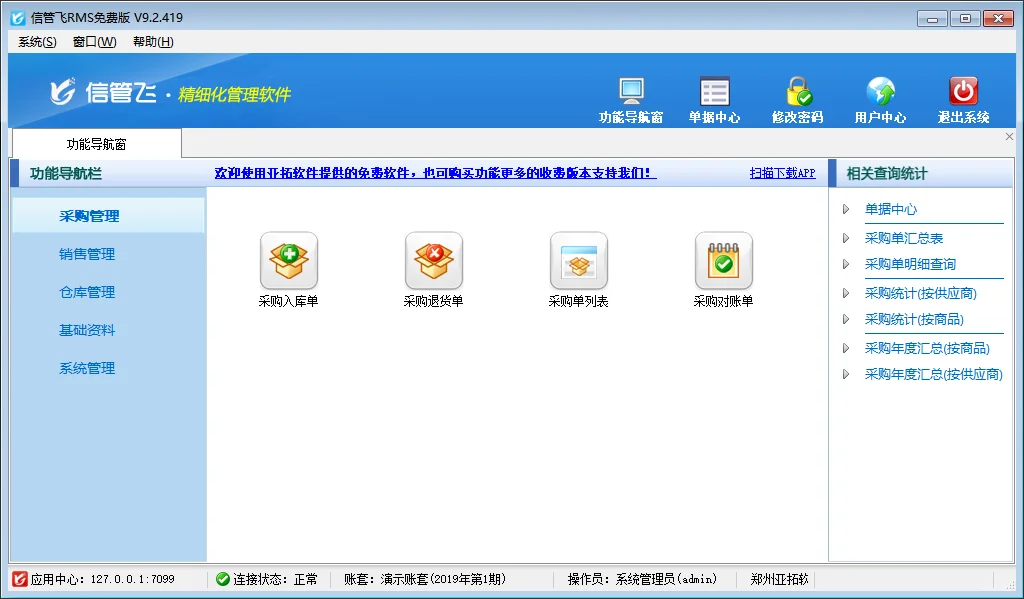Click the 信管飞 banner logo
The height and width of the screenshot is (599, 1024).
point(103,93)
